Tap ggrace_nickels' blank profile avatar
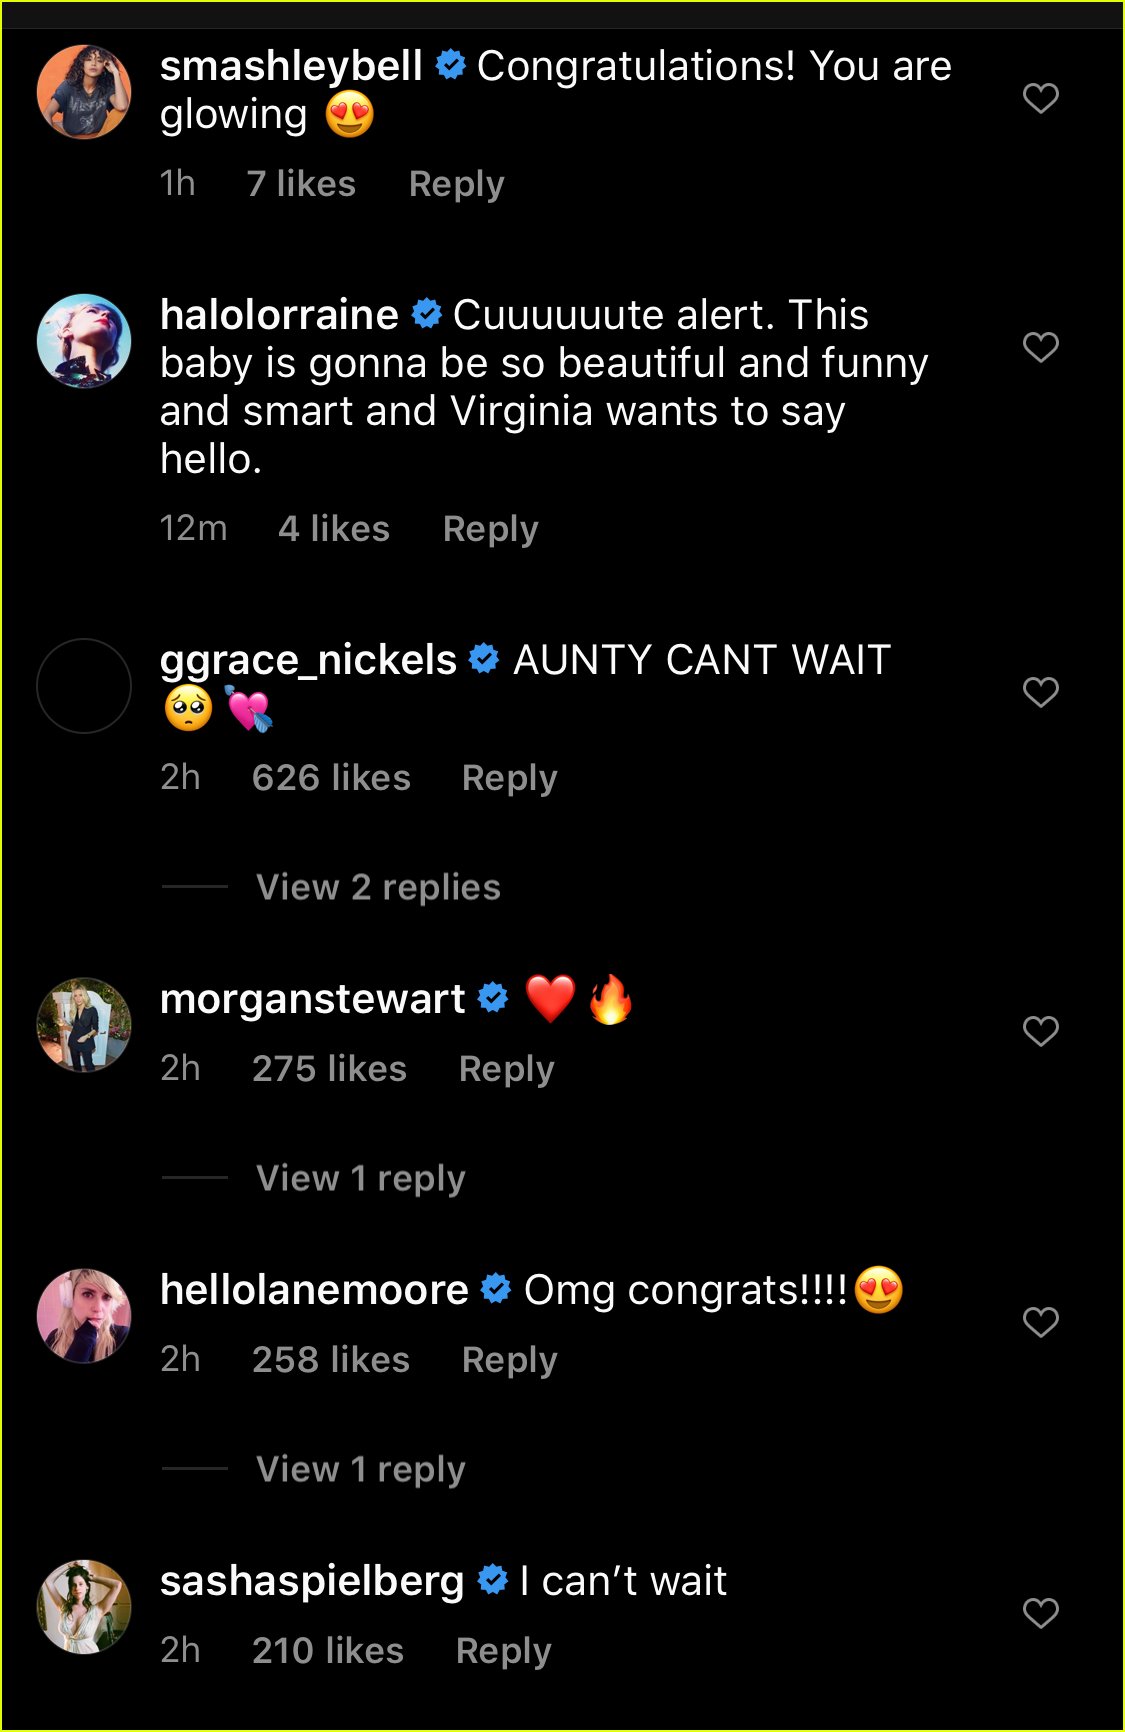The height and width of the screenshot is (1732, 1125). 84,686
